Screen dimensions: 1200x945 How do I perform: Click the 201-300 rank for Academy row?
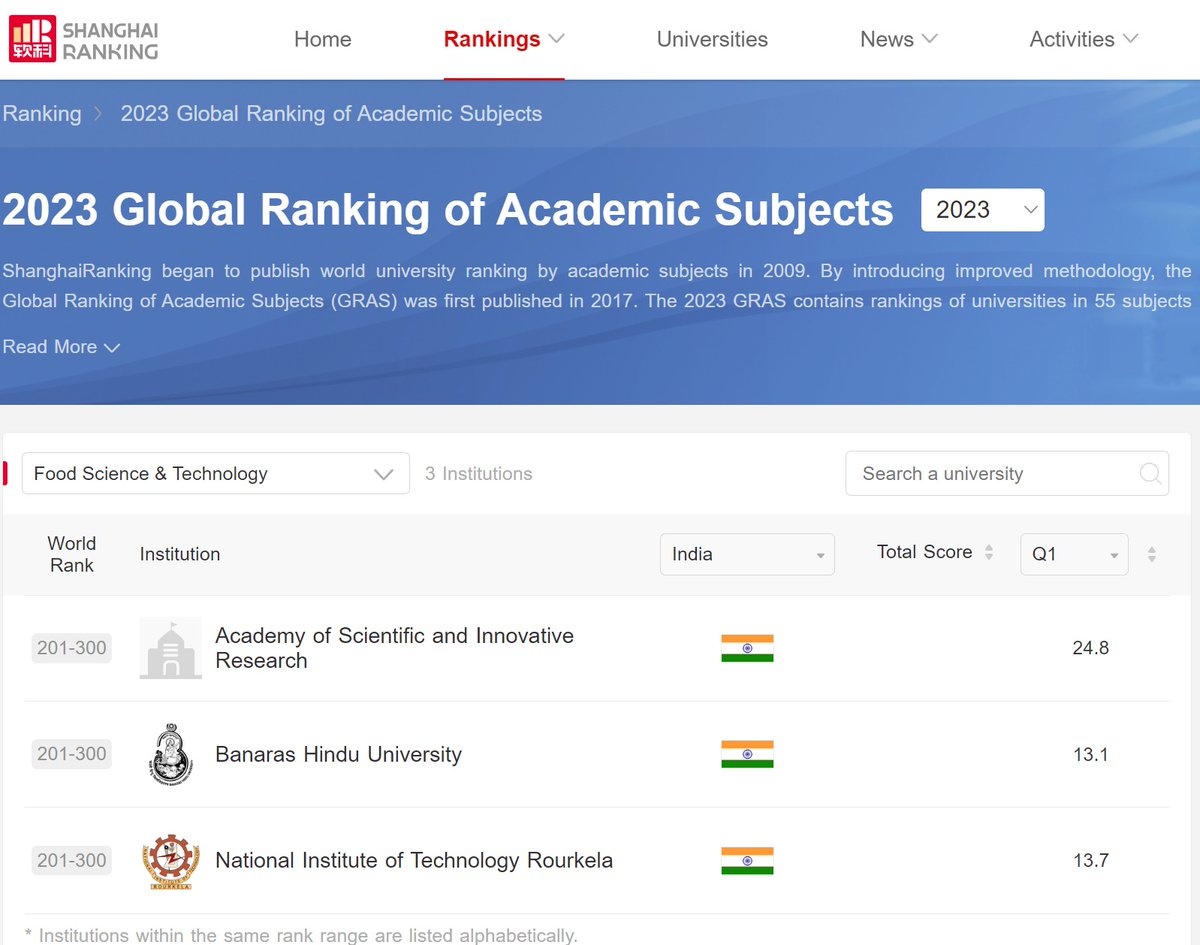pos(72,648)
